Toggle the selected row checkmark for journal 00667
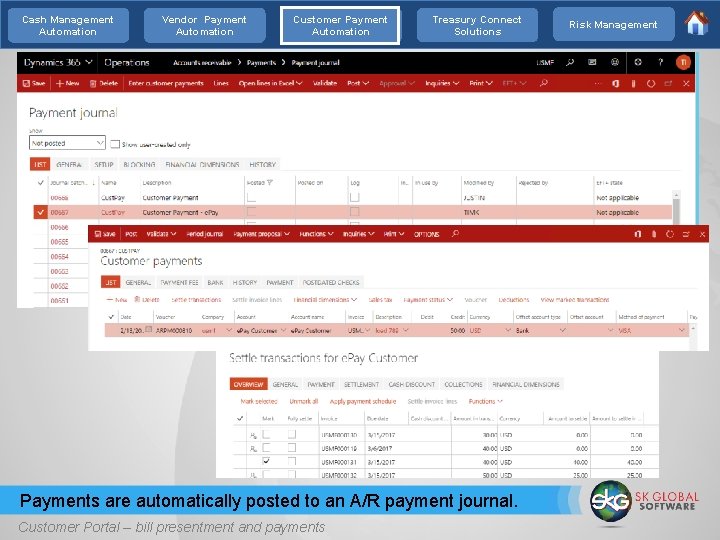Screen dimensions: 720x540 pyautogui.click(x=40, y=212)
